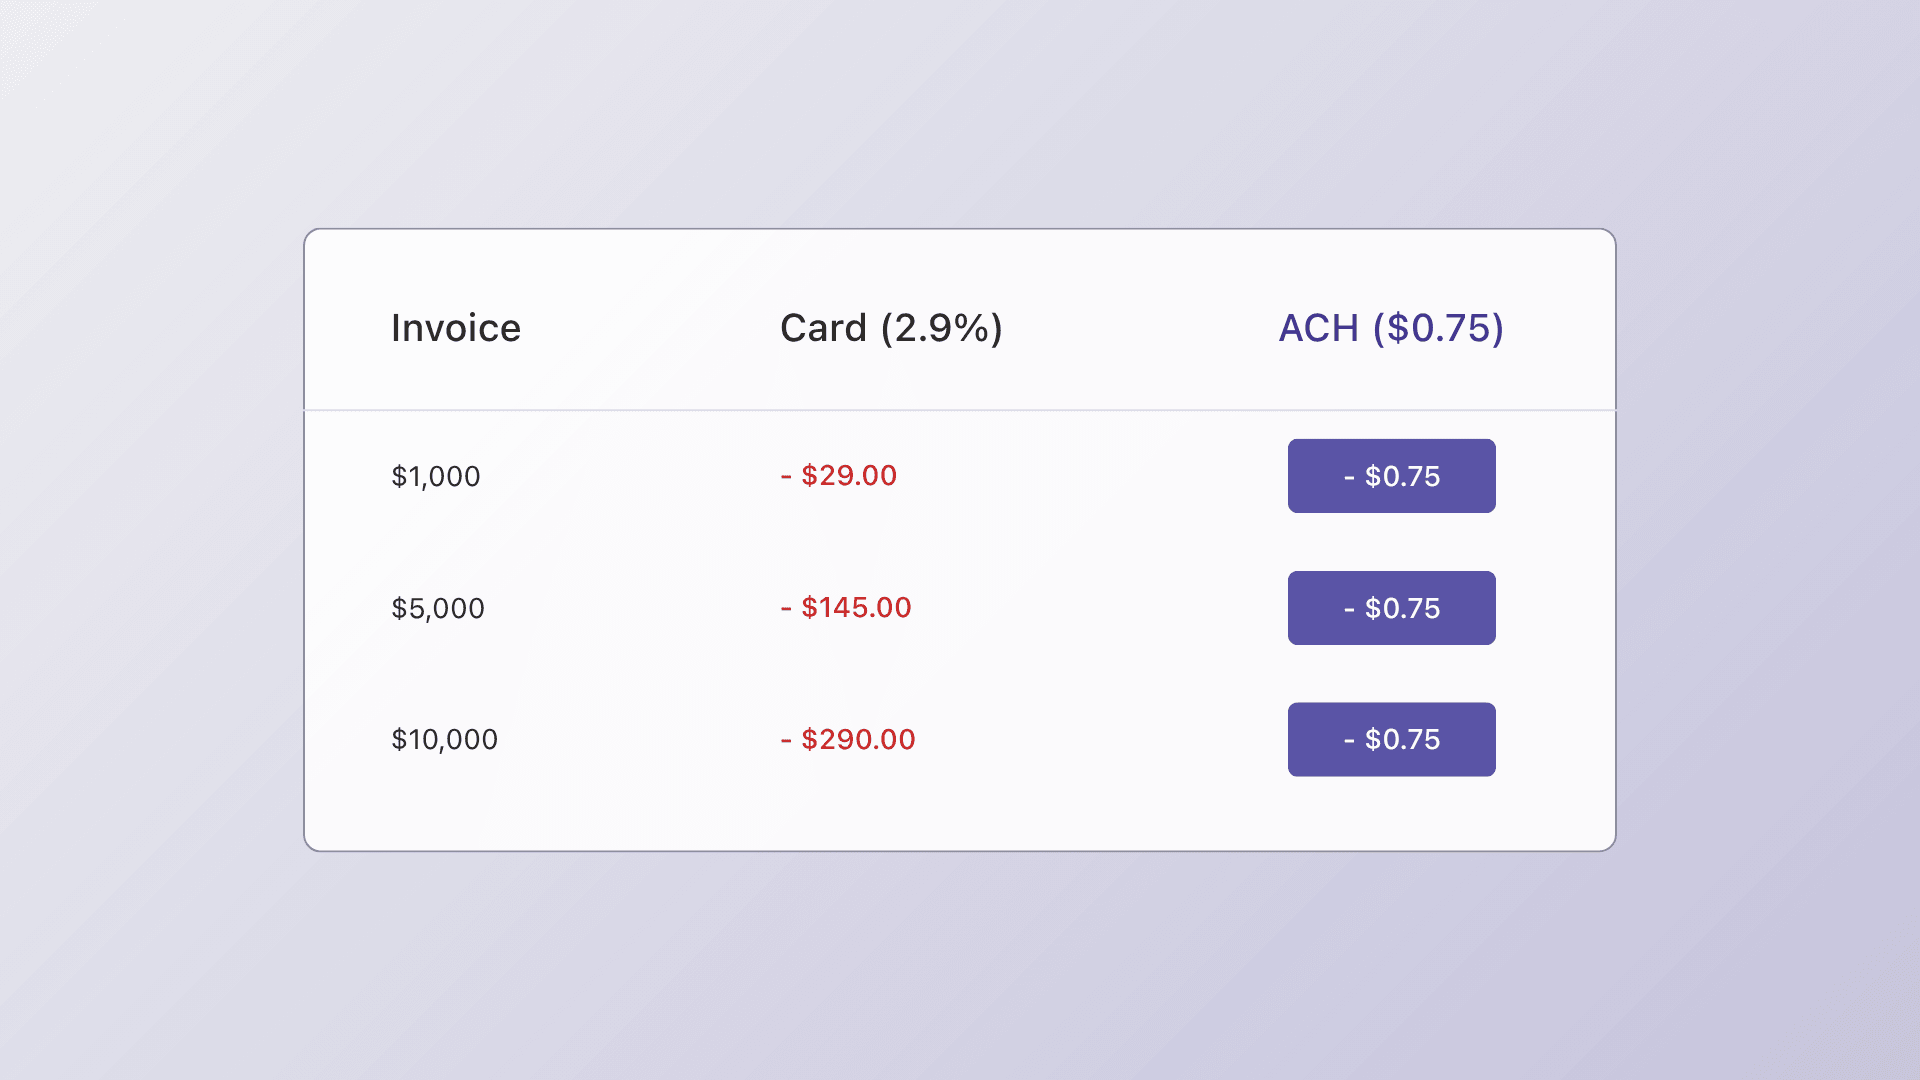Select the red - $145.00 card fee

846,608
